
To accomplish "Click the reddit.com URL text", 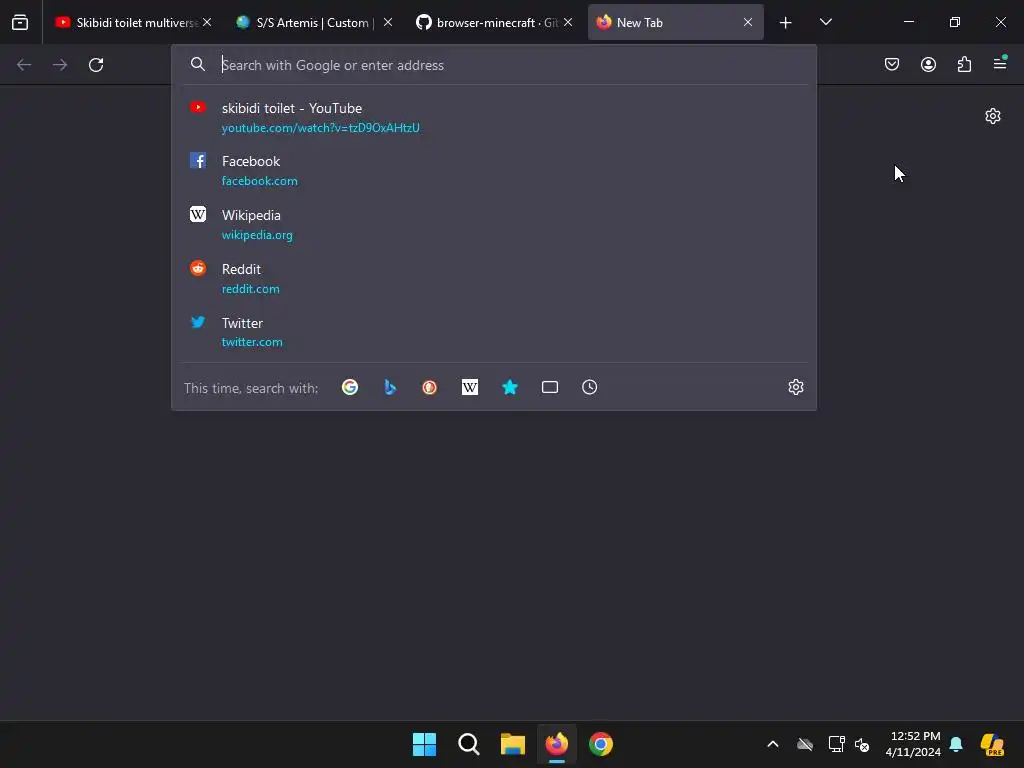I will coord(250,289).
